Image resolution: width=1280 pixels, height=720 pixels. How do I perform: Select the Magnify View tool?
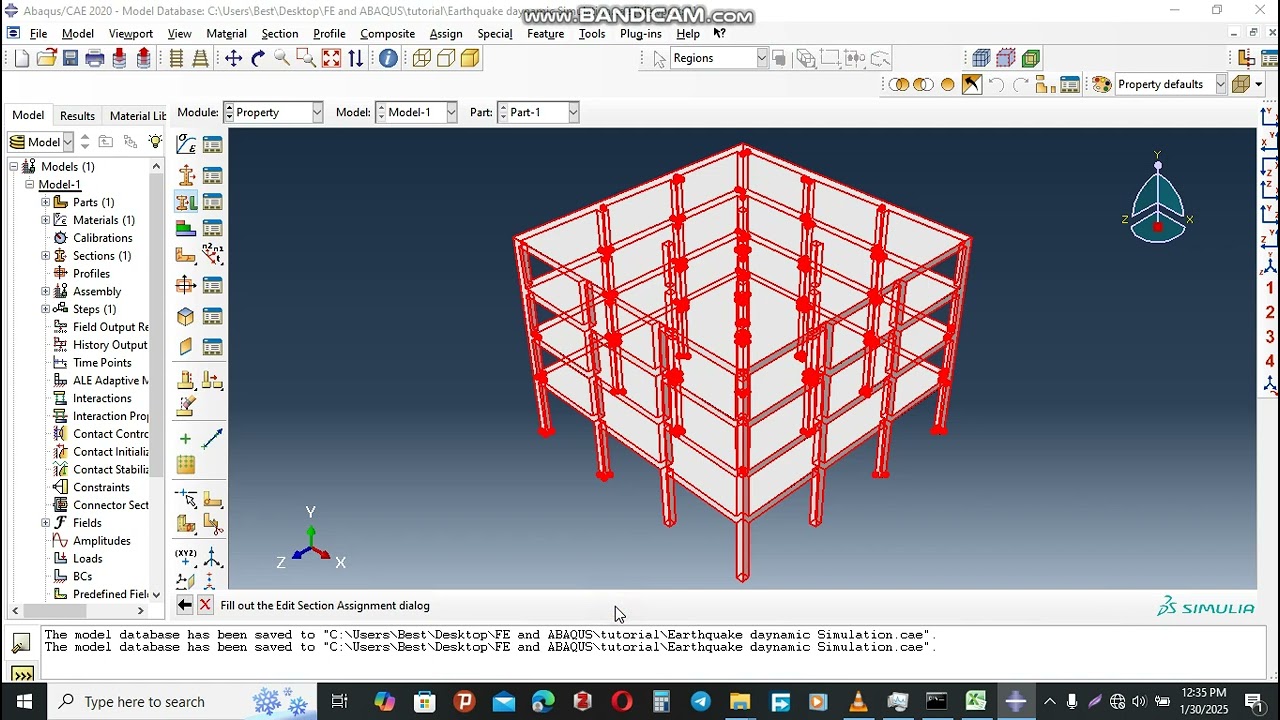coord(282,58)
